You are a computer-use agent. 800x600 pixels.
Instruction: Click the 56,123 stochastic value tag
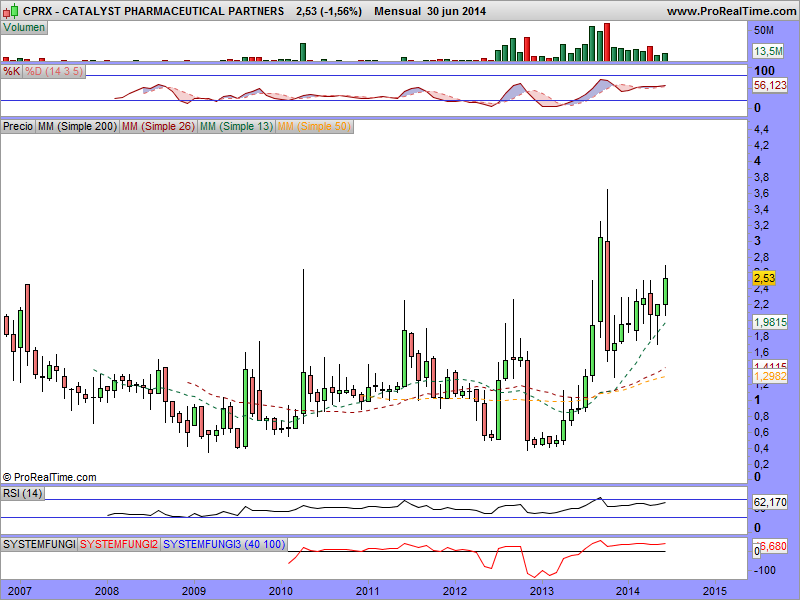(770, 85)
